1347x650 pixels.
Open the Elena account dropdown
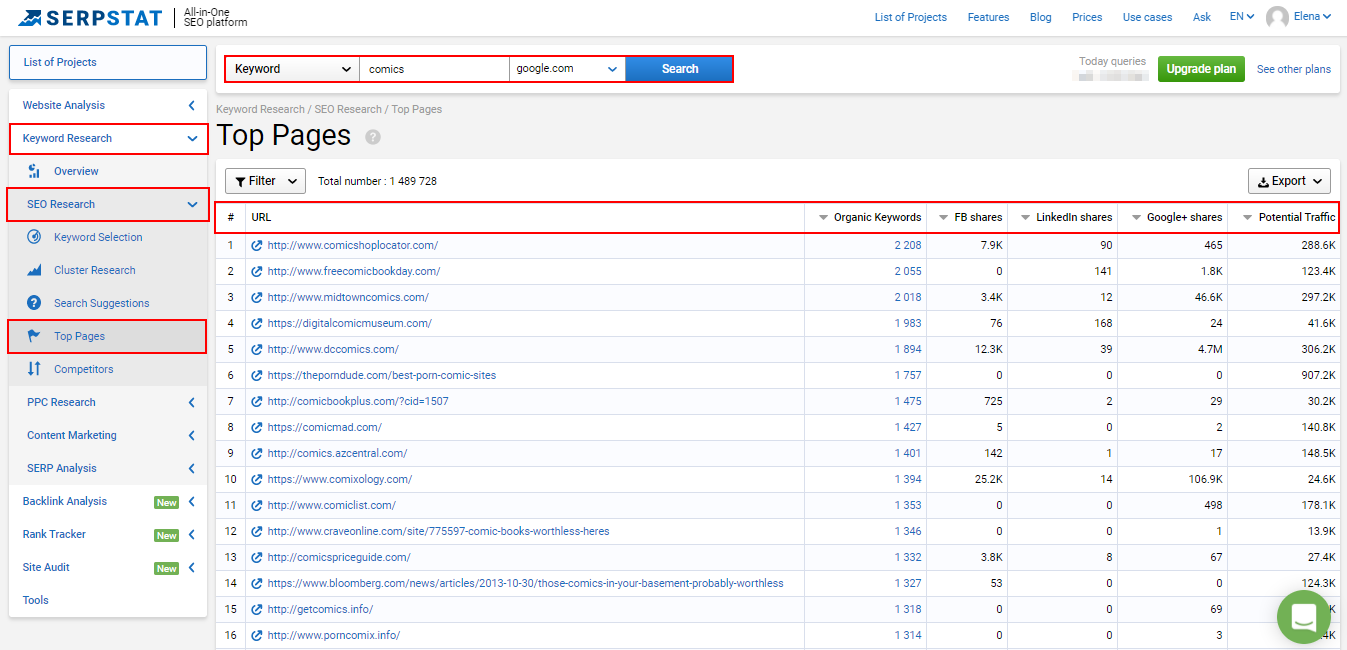(1313, 17)
